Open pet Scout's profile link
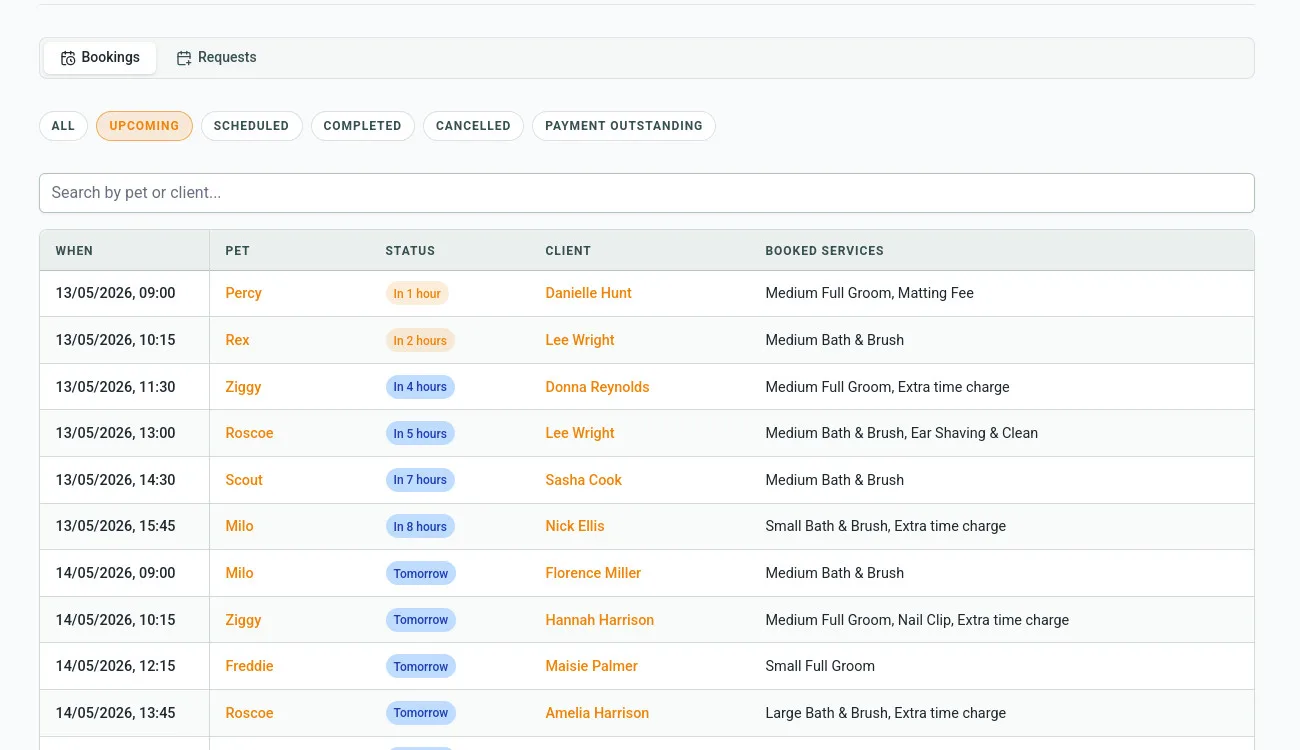The width and height of the screenshot is (1300, 750). click(x=244, y=480)
